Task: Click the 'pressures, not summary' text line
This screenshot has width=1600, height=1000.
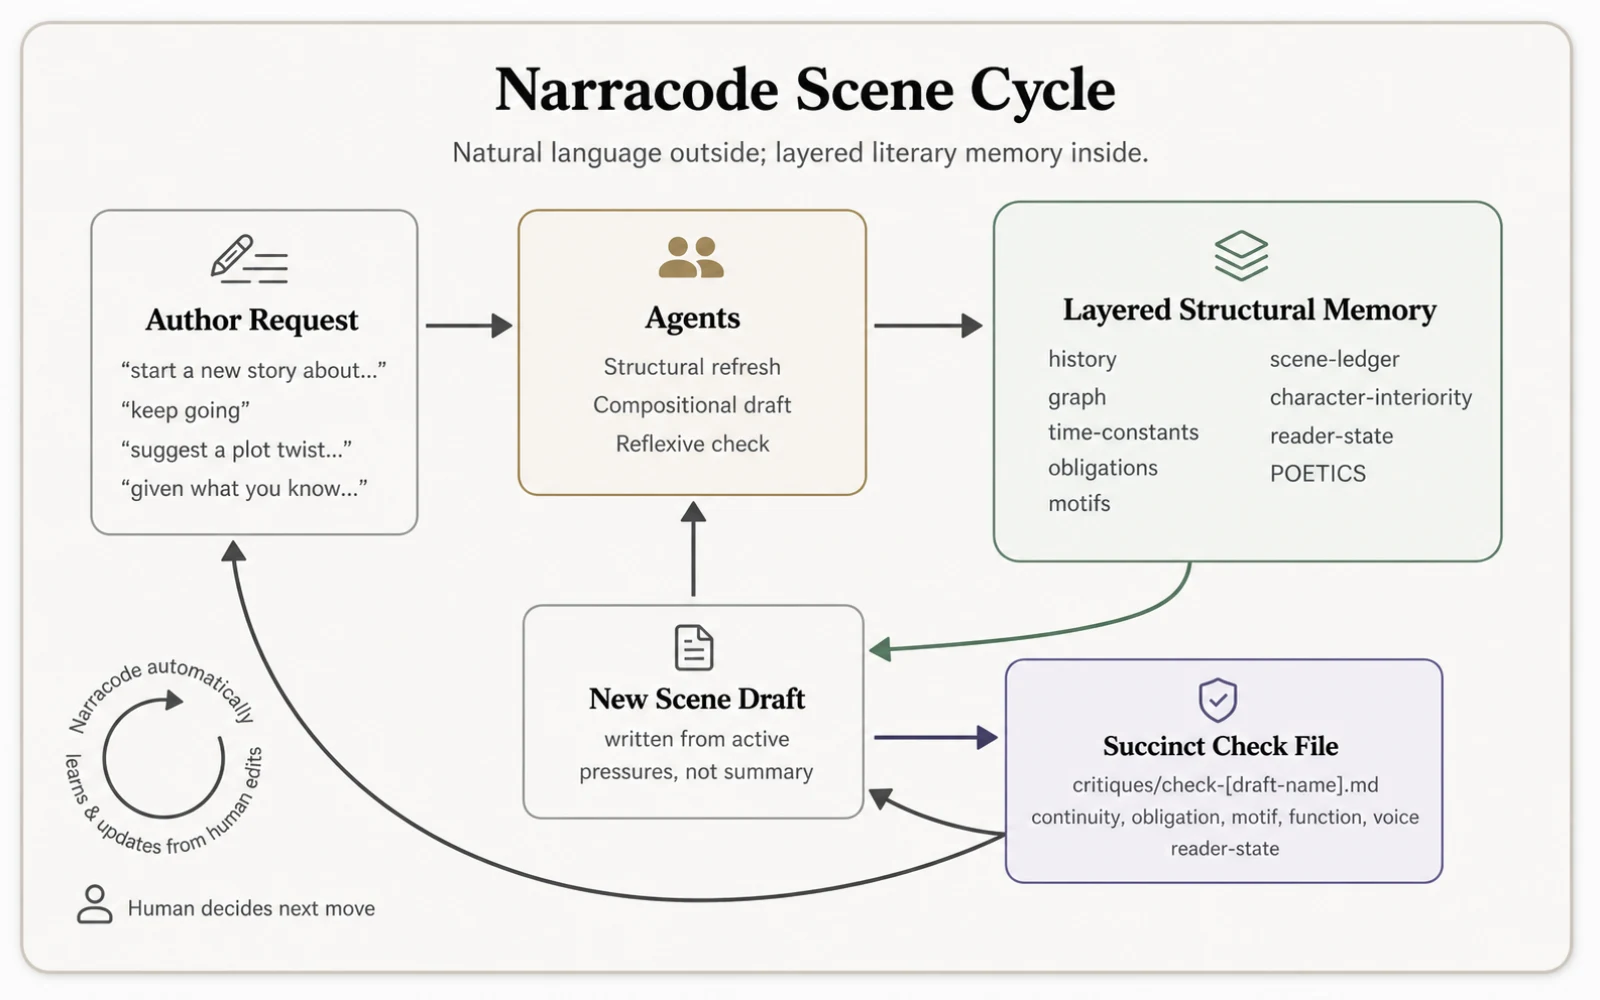Action: tap(696, 772)
